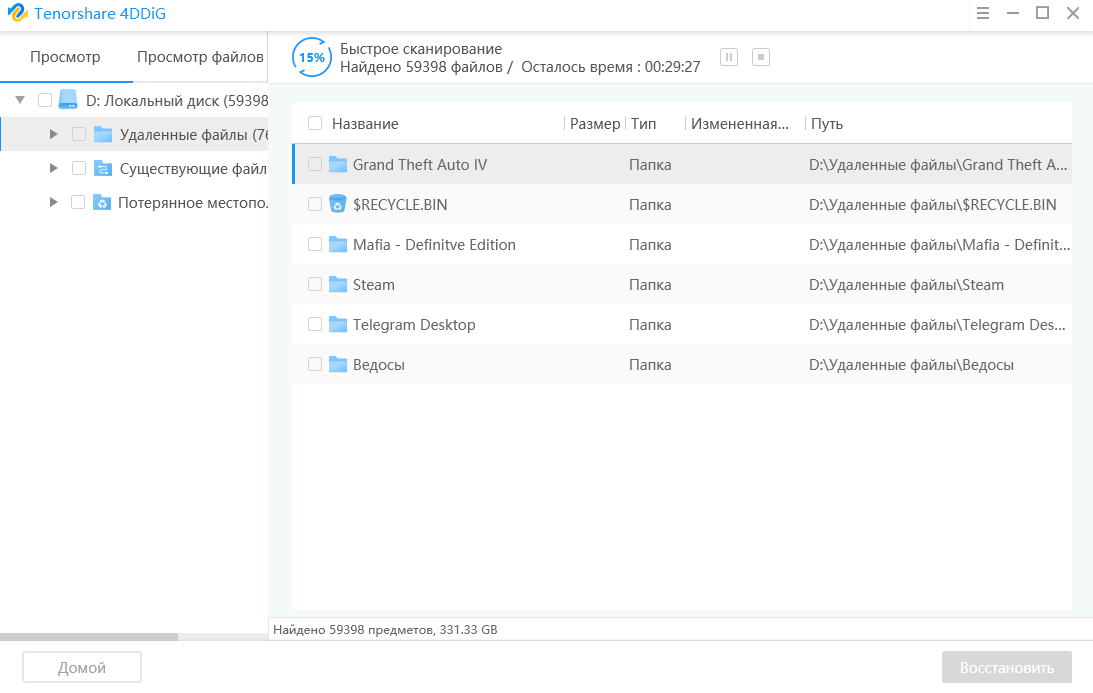Check the Telegram Desktop checkbox
This screenshot has height=693, width=1093.
tap(315, 324)
